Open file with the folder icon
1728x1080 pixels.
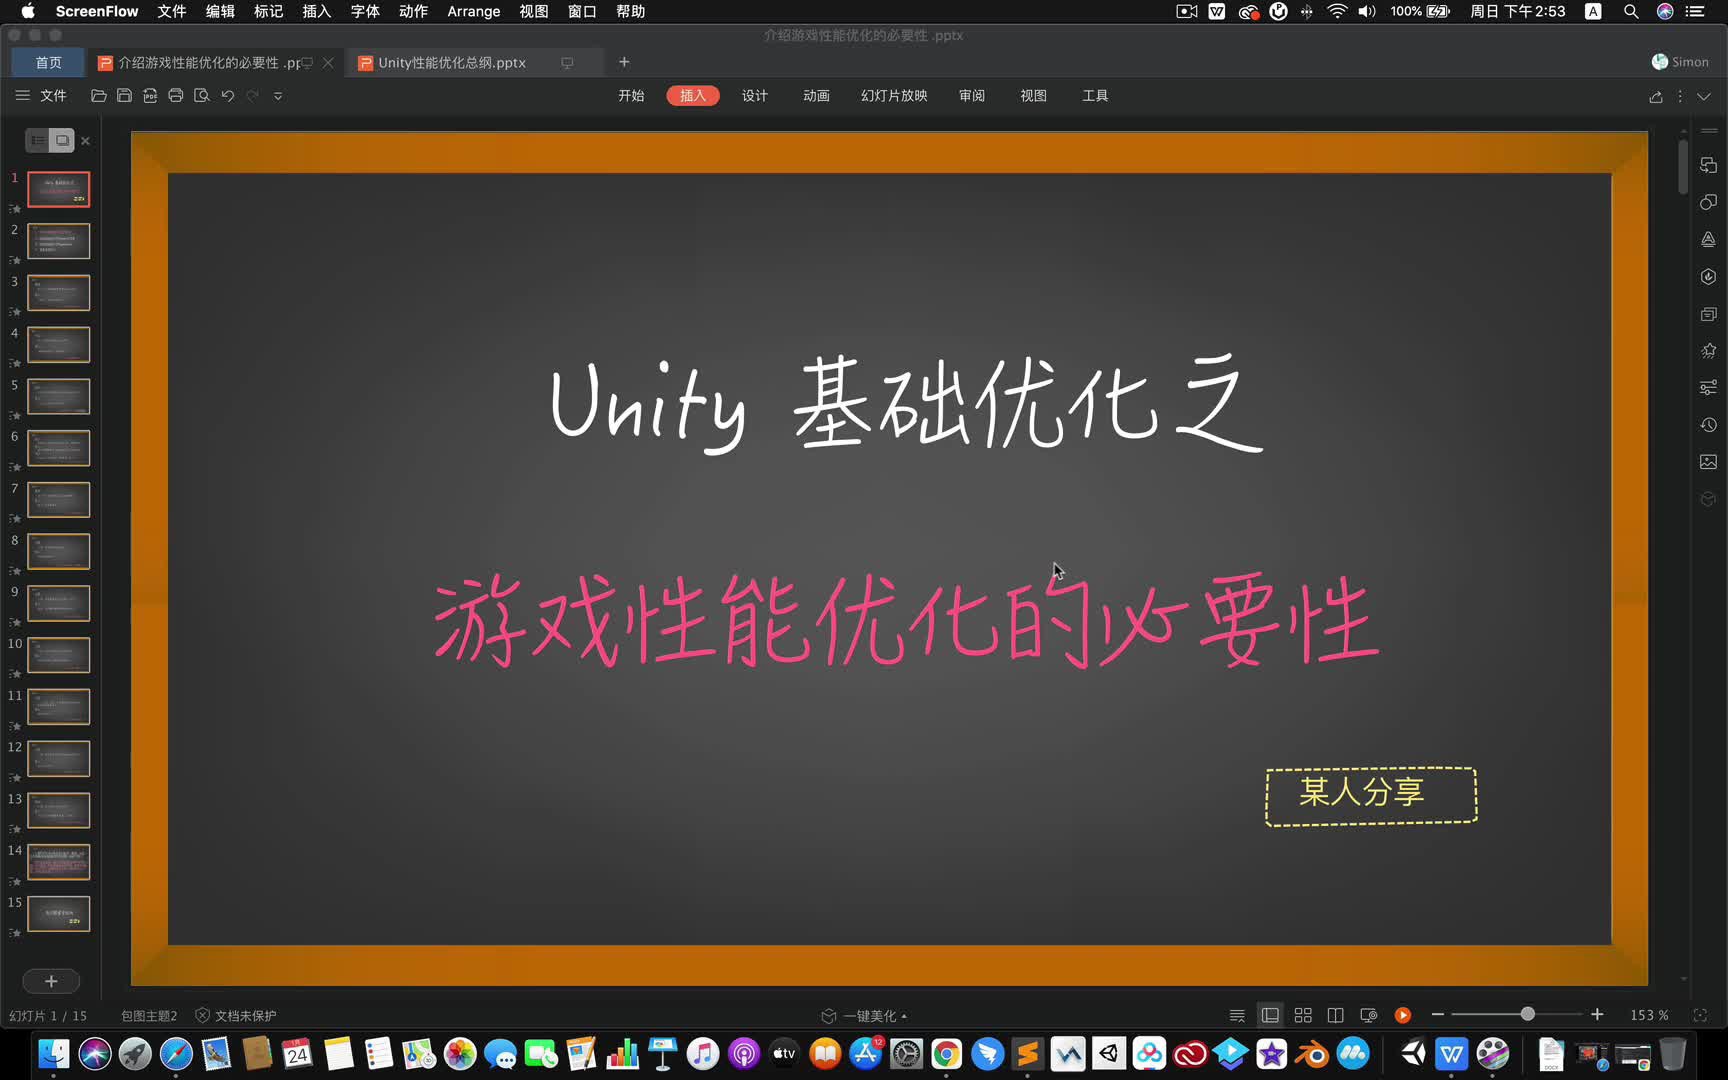98,96
